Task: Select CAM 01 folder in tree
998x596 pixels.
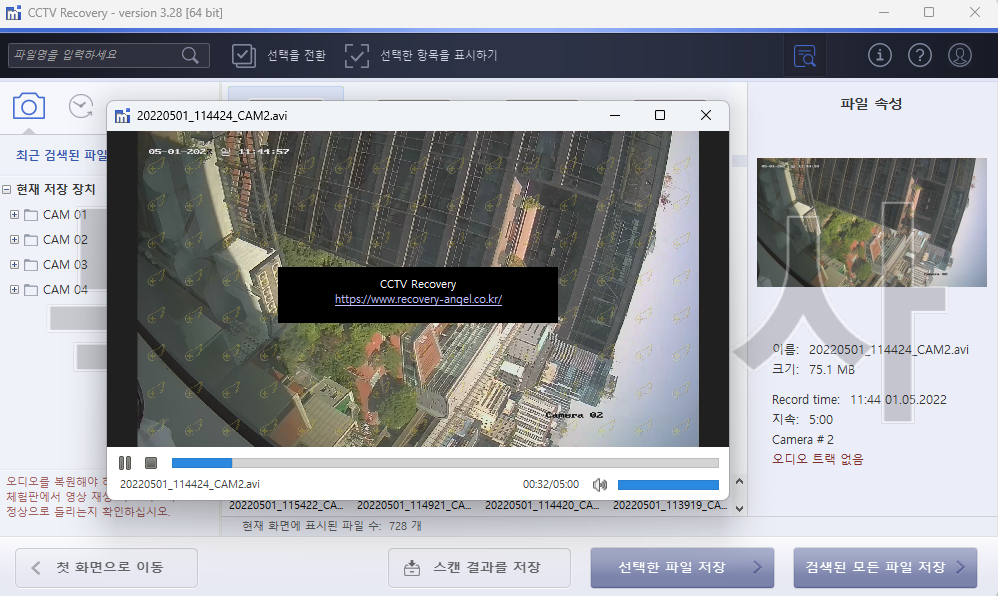Action: 56,215
